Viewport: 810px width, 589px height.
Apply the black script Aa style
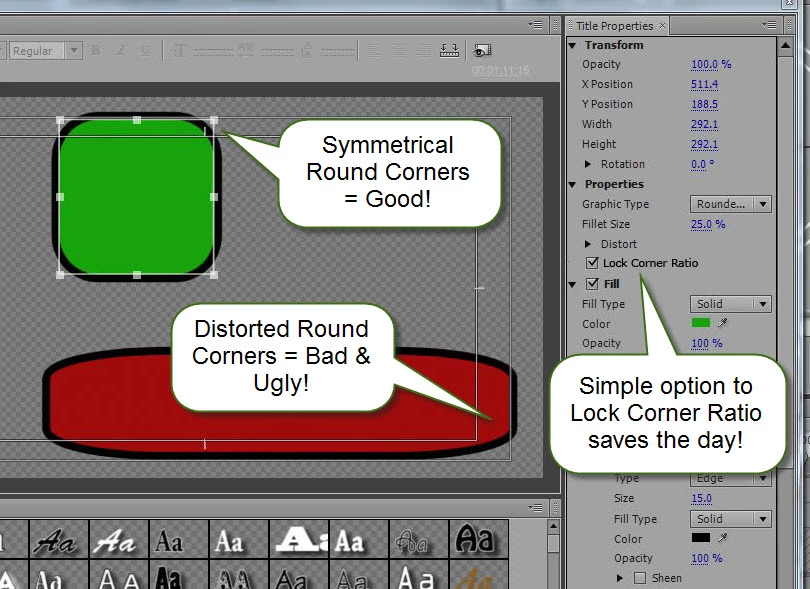tap(59, 540)
